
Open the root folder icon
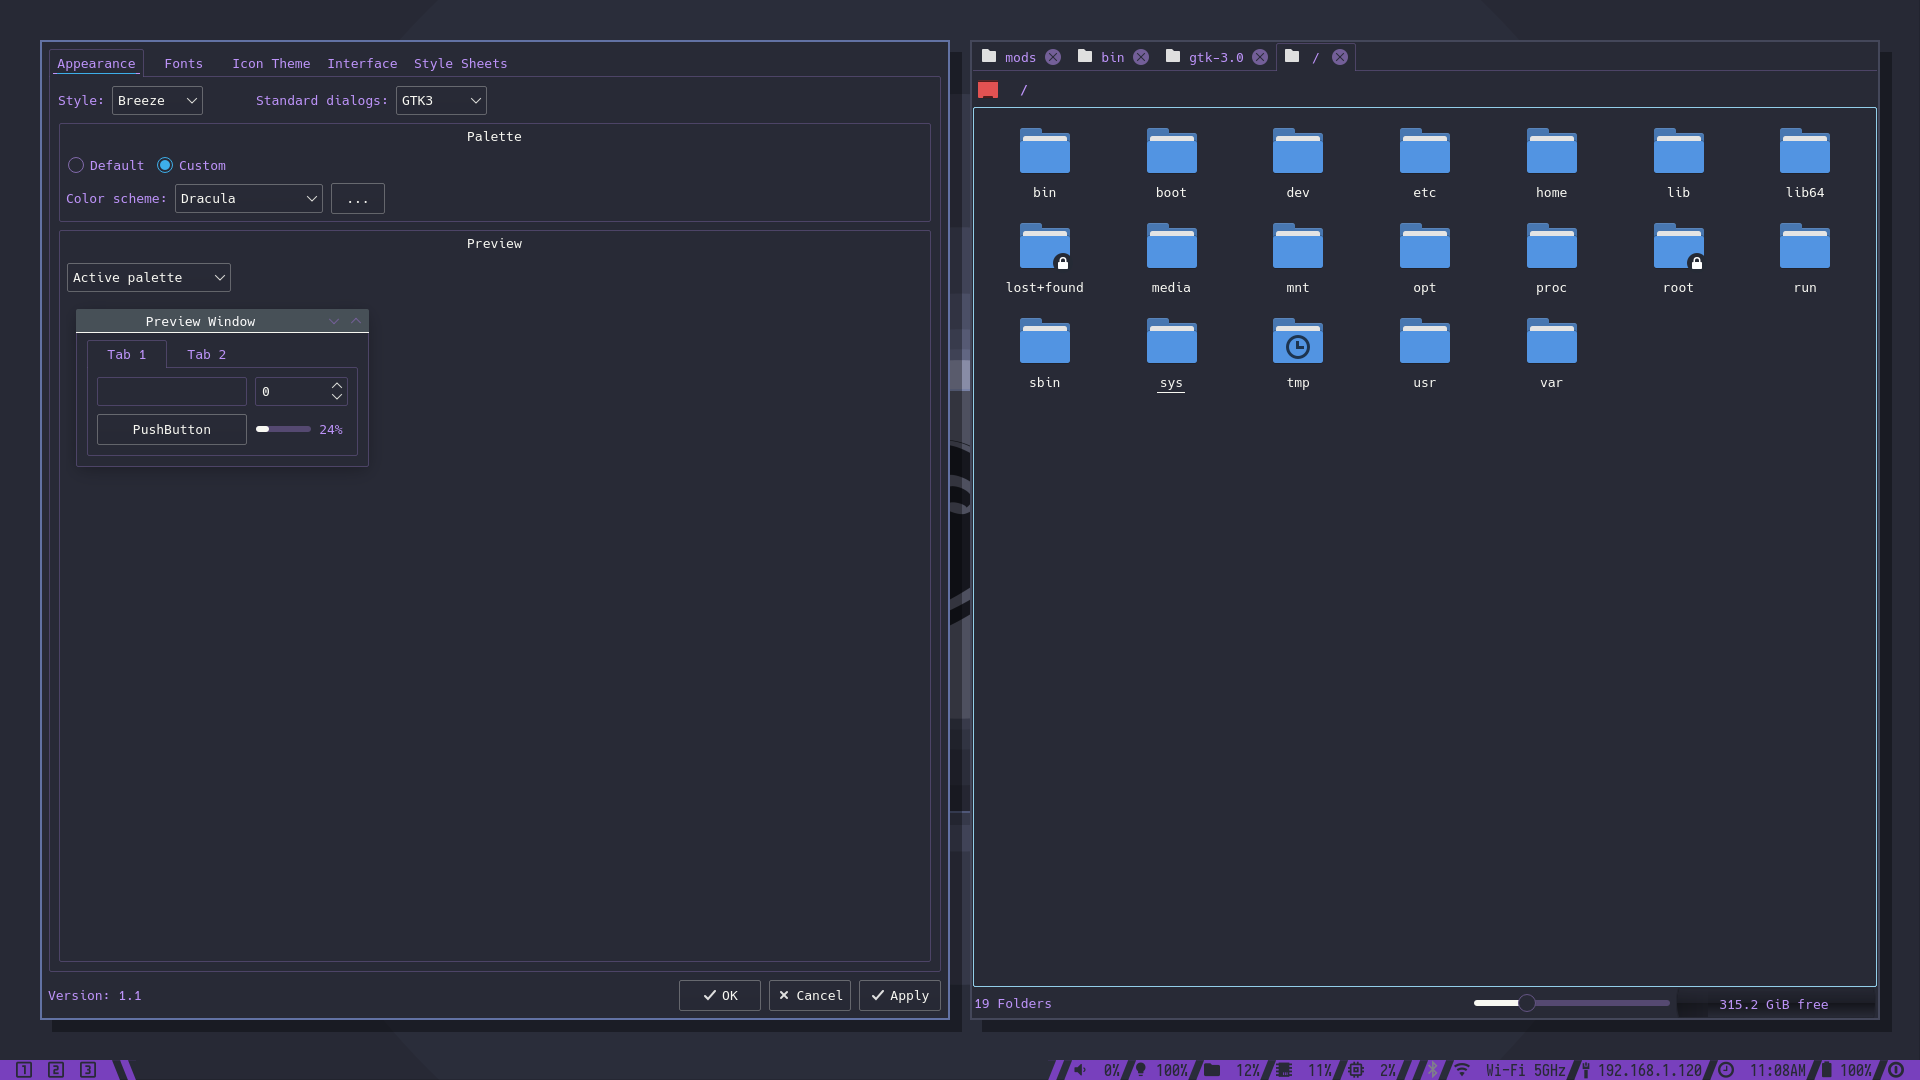point(1678,248)
